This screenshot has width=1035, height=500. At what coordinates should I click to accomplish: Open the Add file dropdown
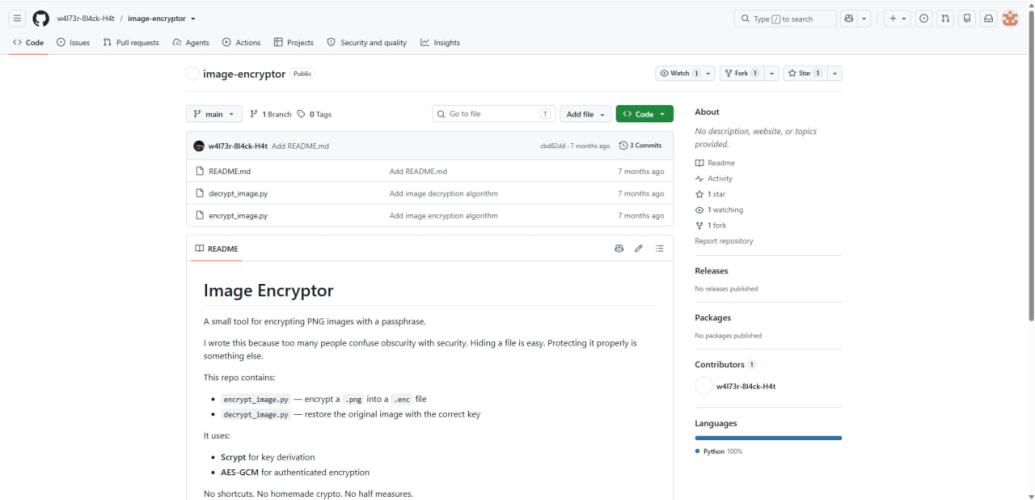(x=585, y=114)
